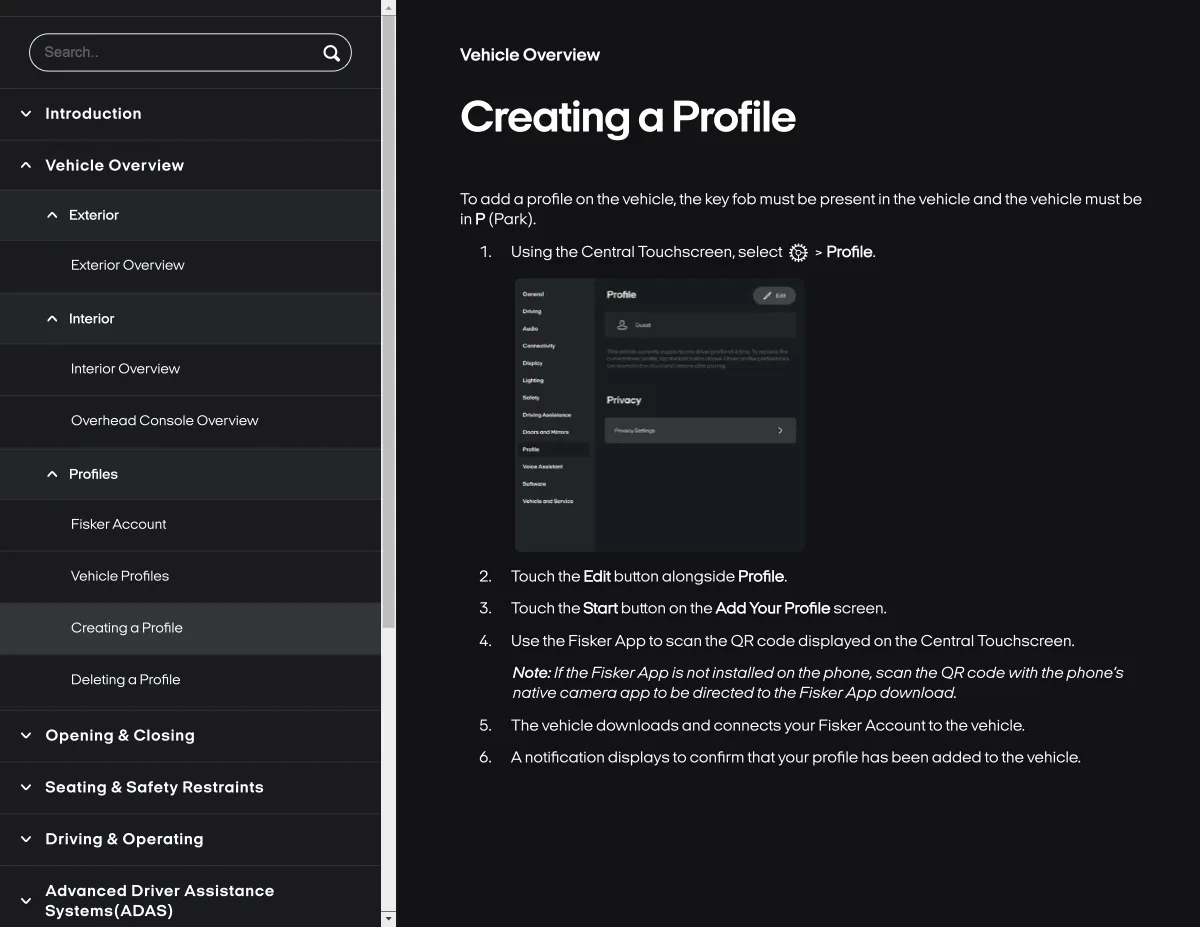
Task: Open the Fisker Account page
Action: 119,524
